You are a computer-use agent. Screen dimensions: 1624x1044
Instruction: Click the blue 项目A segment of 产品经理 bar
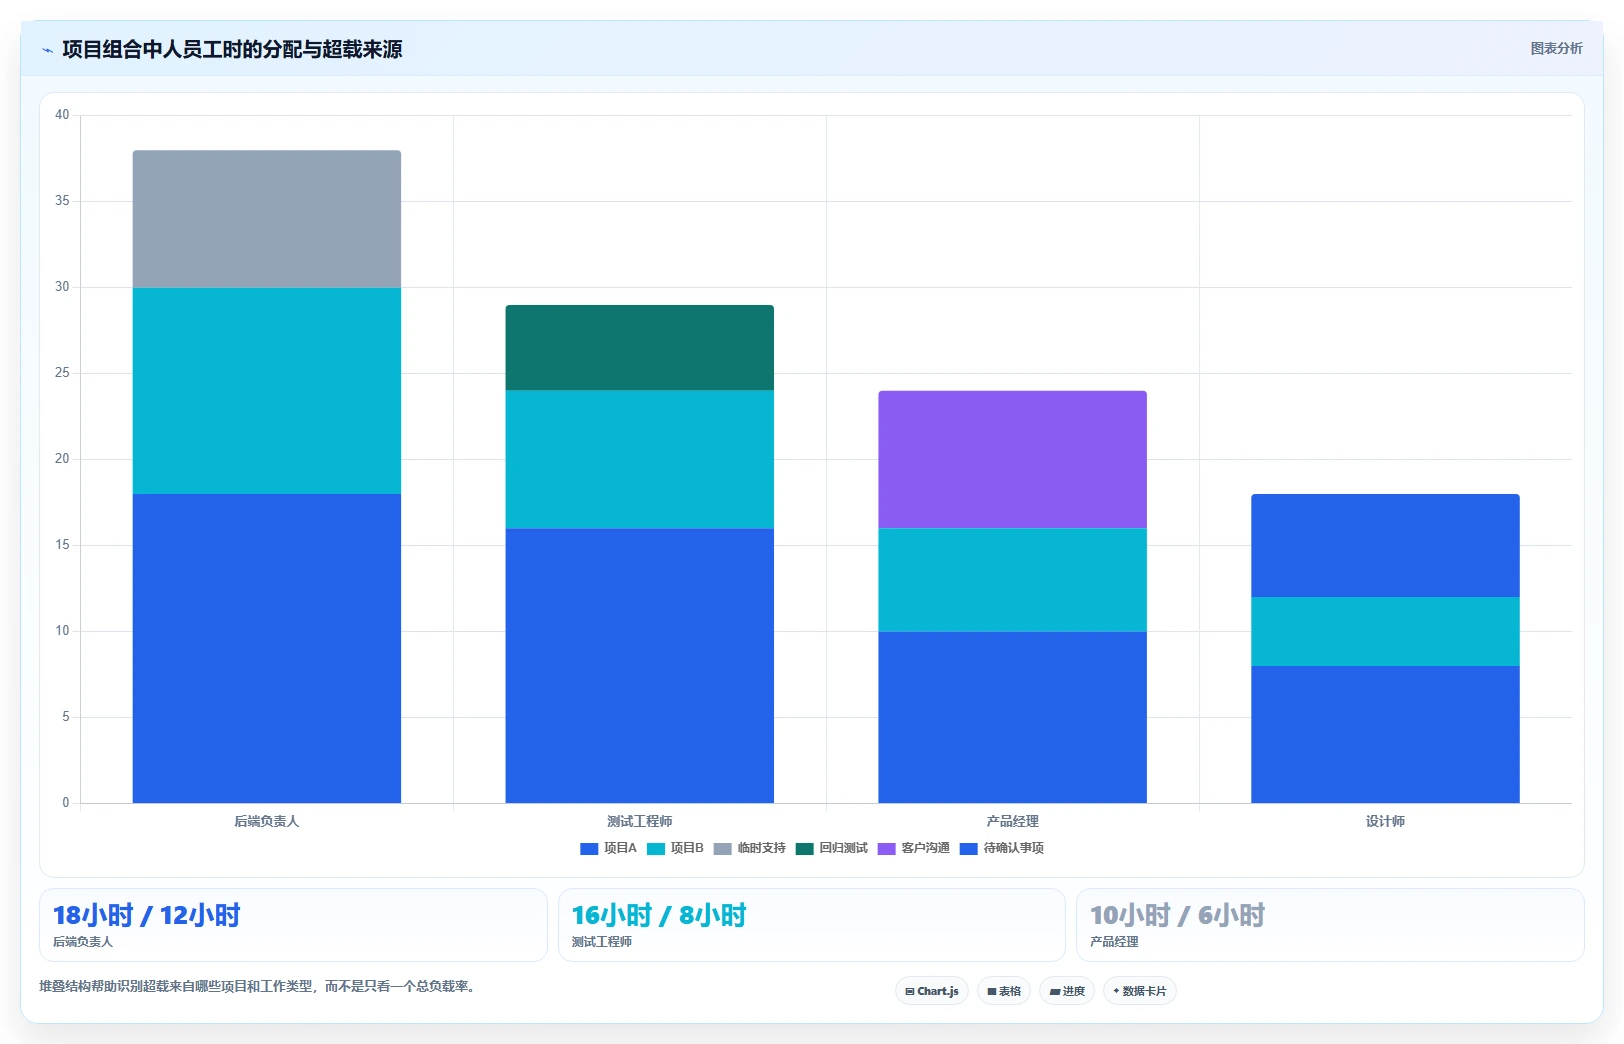tap(1013, 717)
